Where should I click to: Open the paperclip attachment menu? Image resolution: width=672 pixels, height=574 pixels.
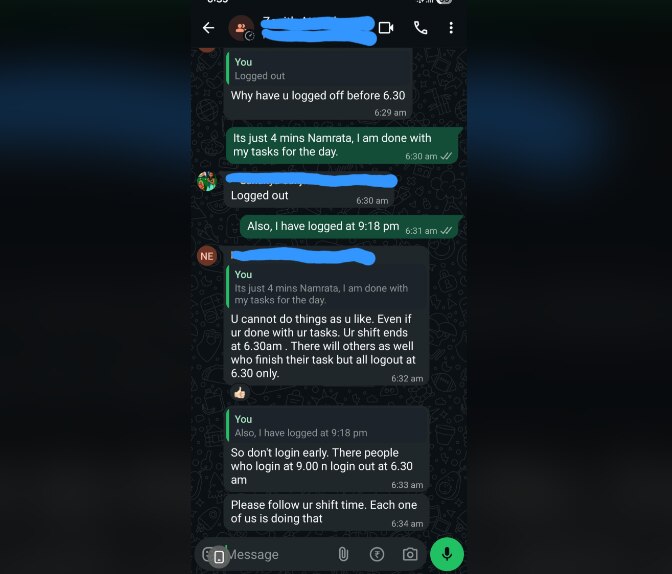coord(343,554)
